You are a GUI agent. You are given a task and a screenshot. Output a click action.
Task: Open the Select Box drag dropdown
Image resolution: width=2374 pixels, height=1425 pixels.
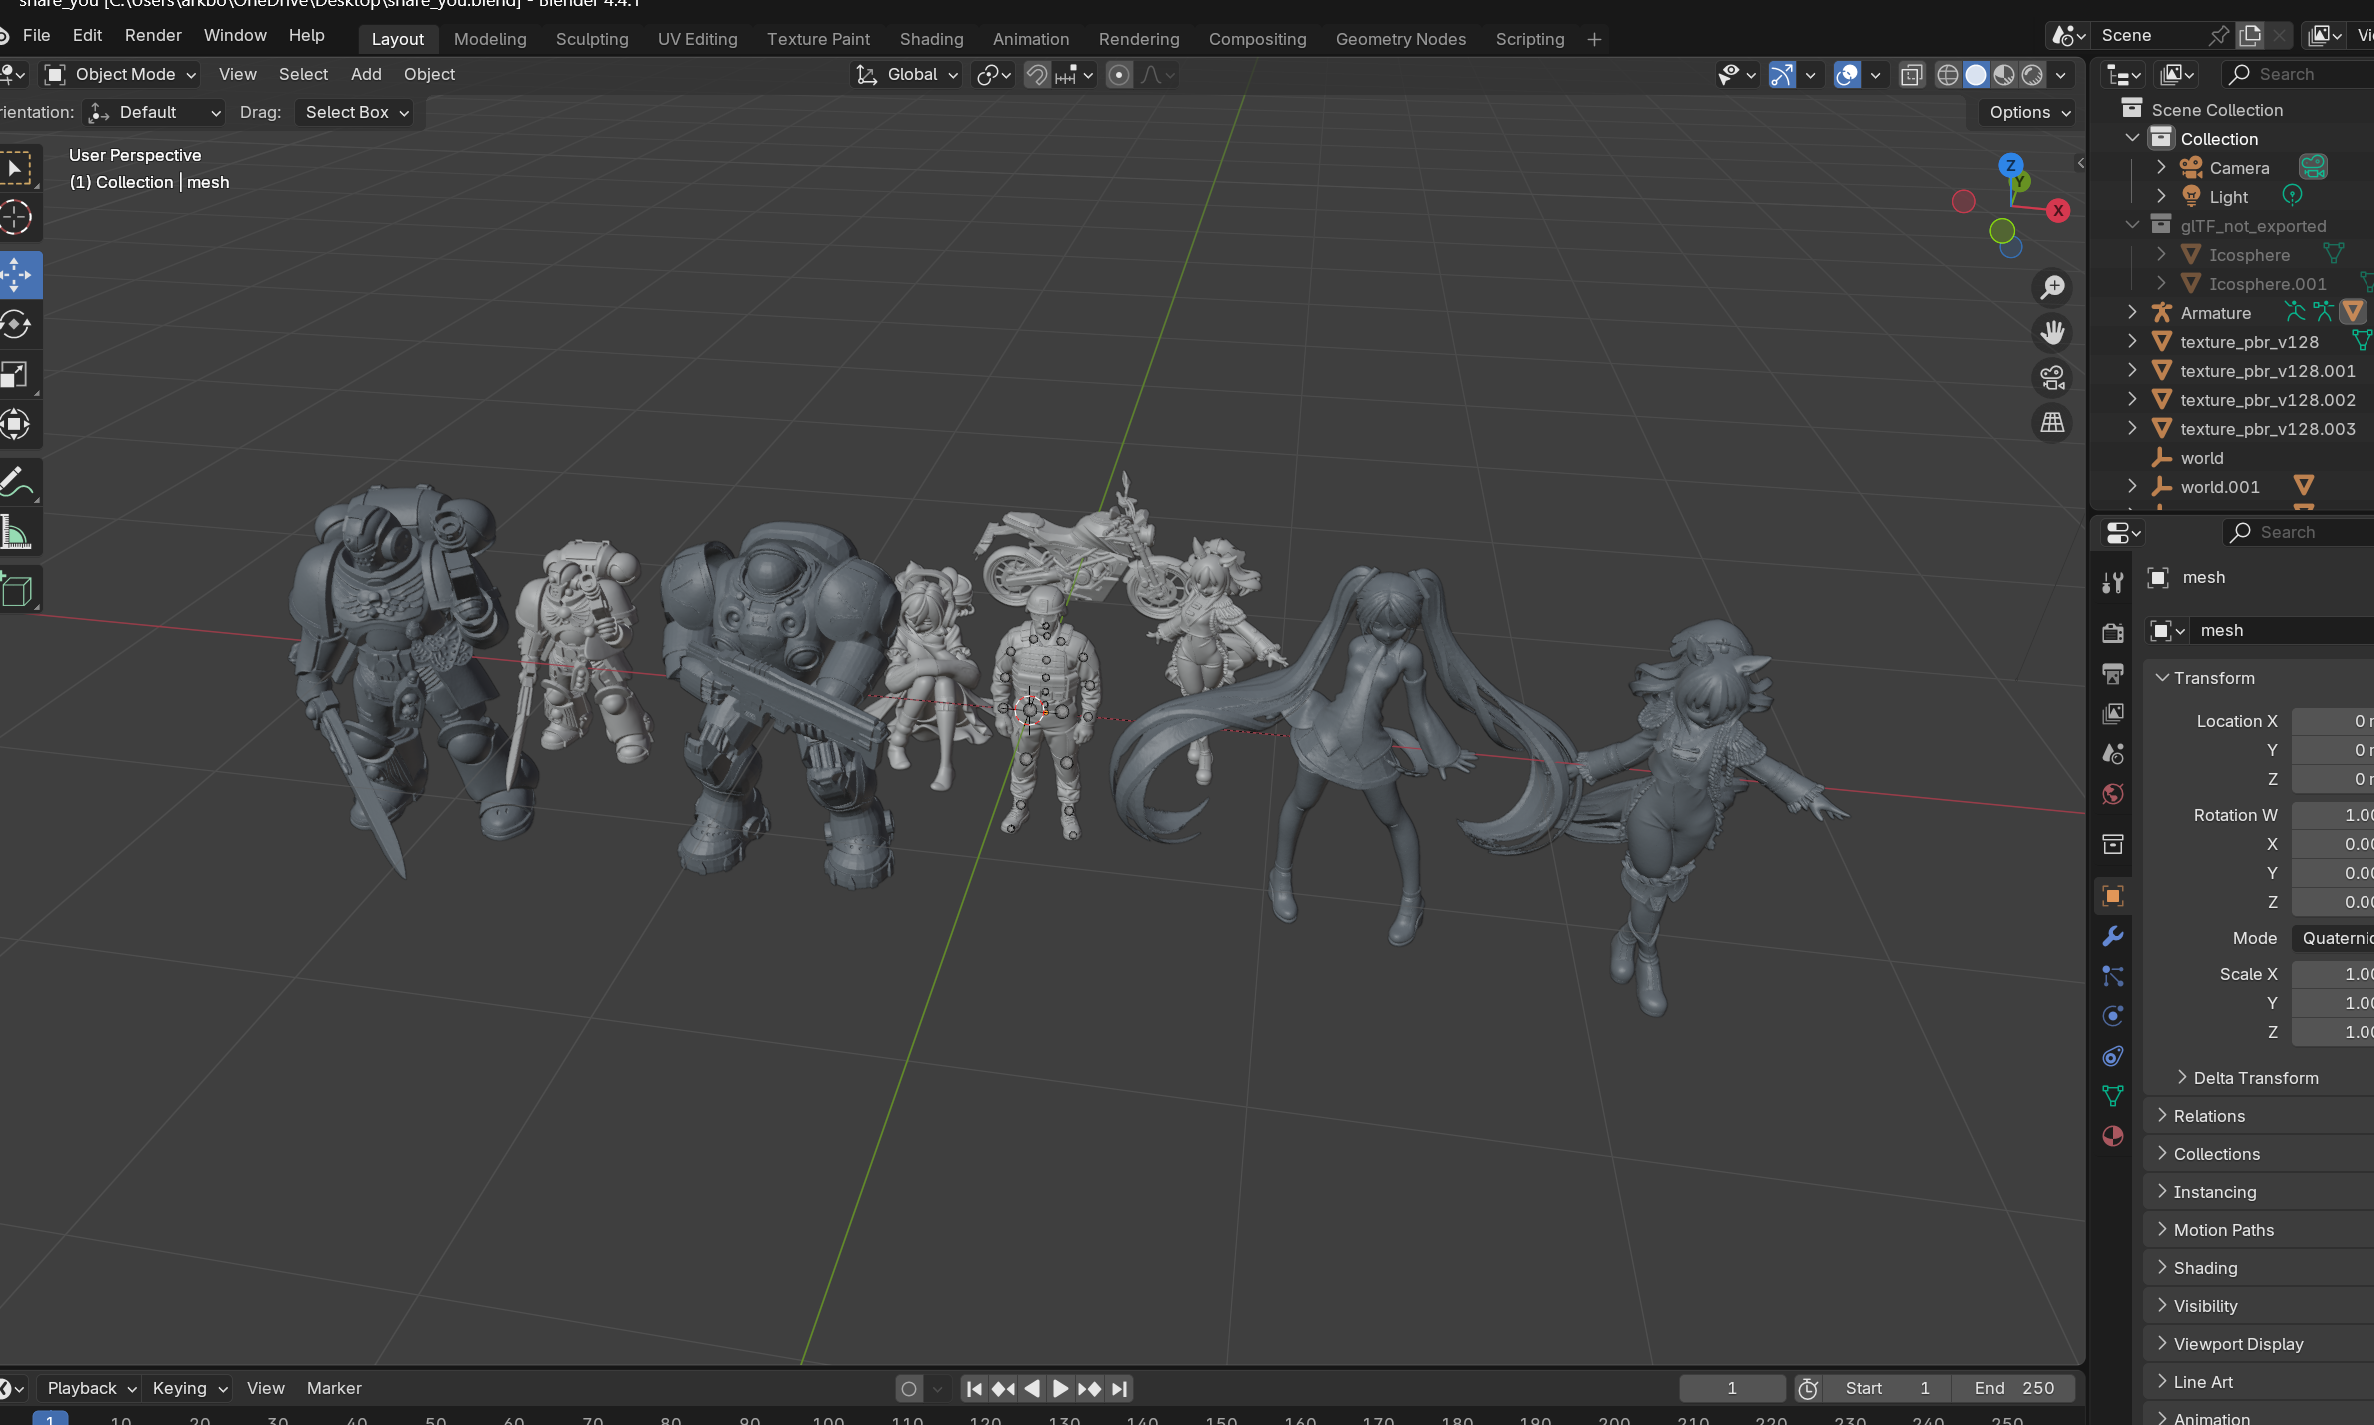point(357,113)
